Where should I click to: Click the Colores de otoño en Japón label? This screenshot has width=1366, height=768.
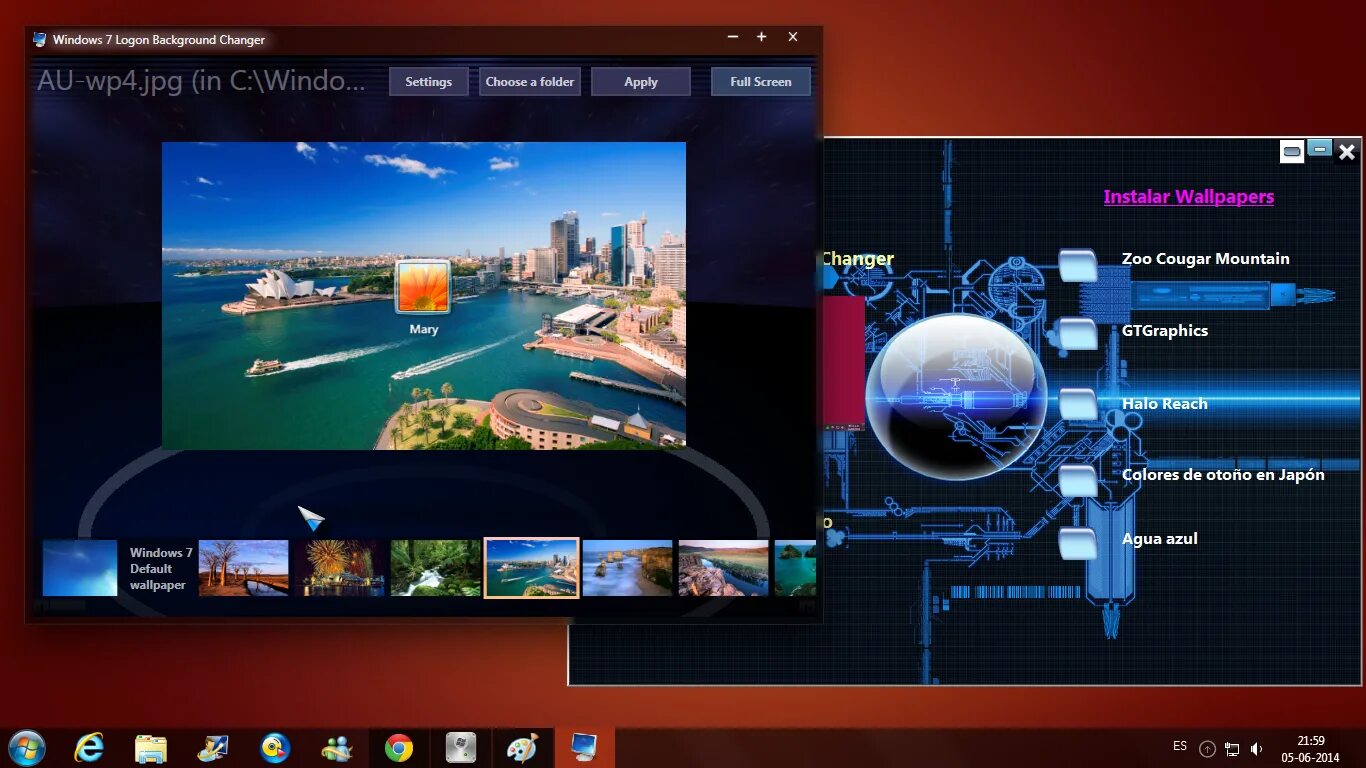point(1222,475)
